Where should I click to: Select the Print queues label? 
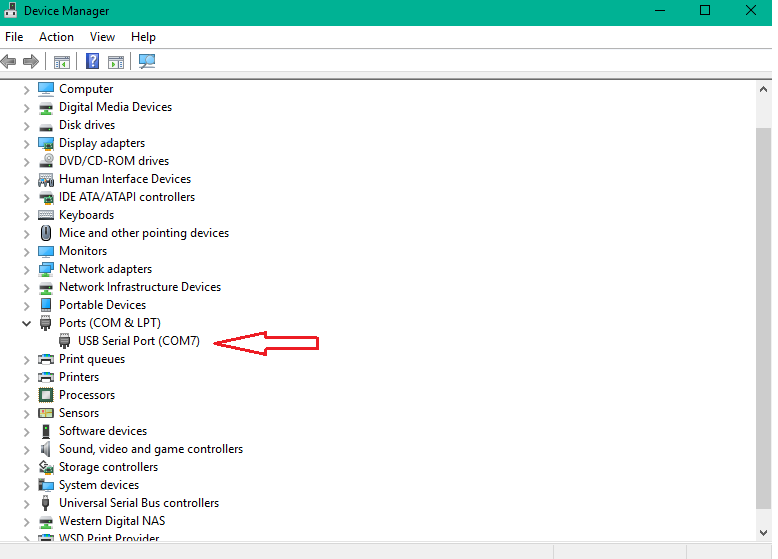(x=92, y=359)
